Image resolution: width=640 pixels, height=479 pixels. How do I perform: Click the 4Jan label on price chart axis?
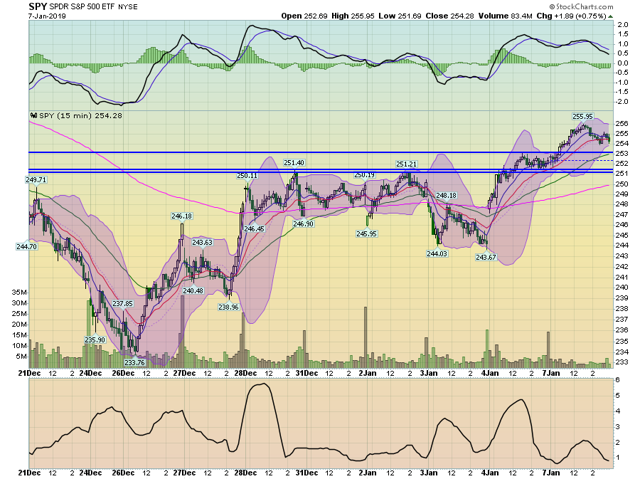click(490, 373)
